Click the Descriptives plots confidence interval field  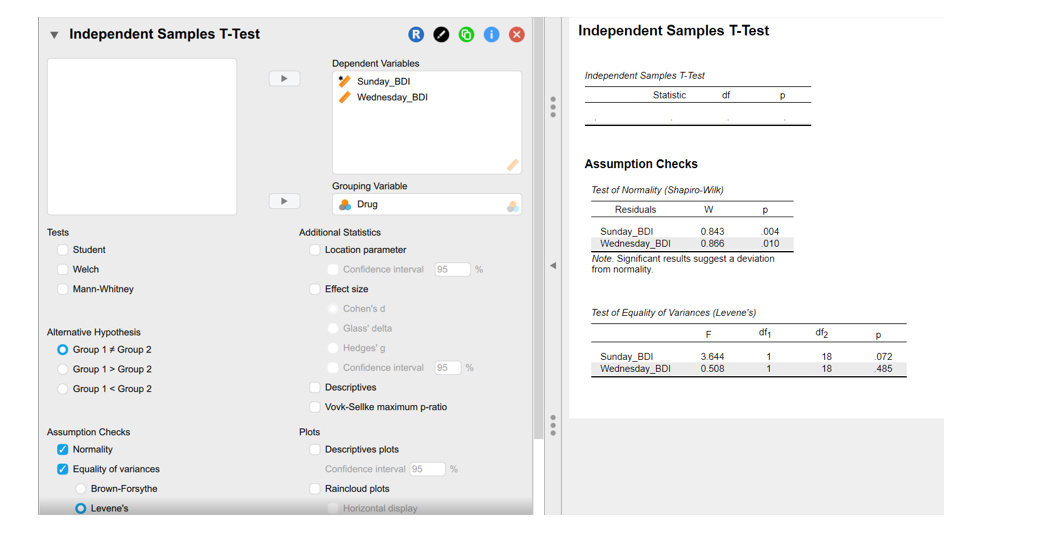[x=427, y=469]
